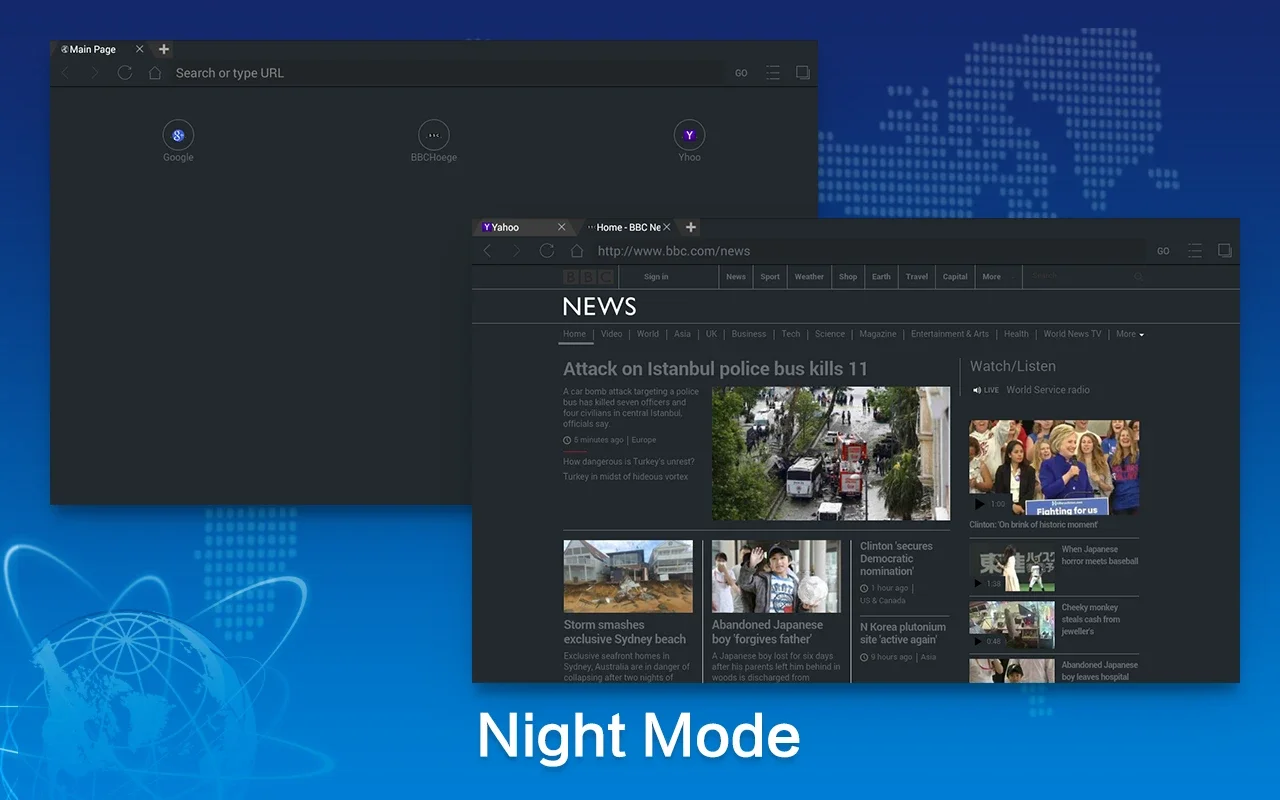Open headline Attack on Istanbul police bus
The width and height of the screenshot is (1280, 800).
715,369
